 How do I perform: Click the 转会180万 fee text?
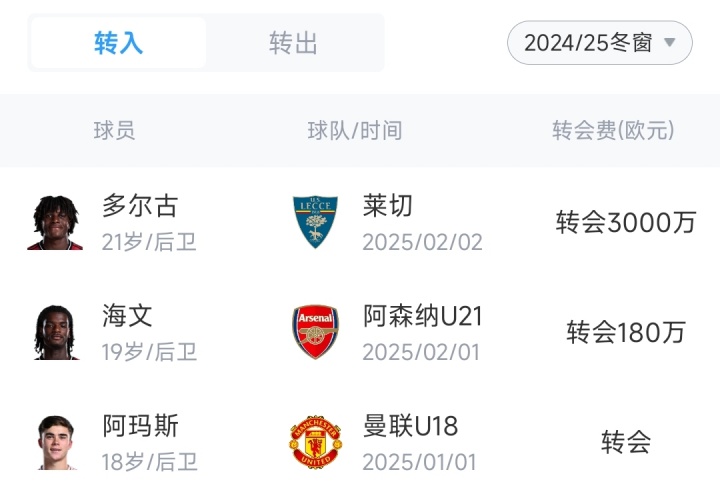tap(626, 332)
